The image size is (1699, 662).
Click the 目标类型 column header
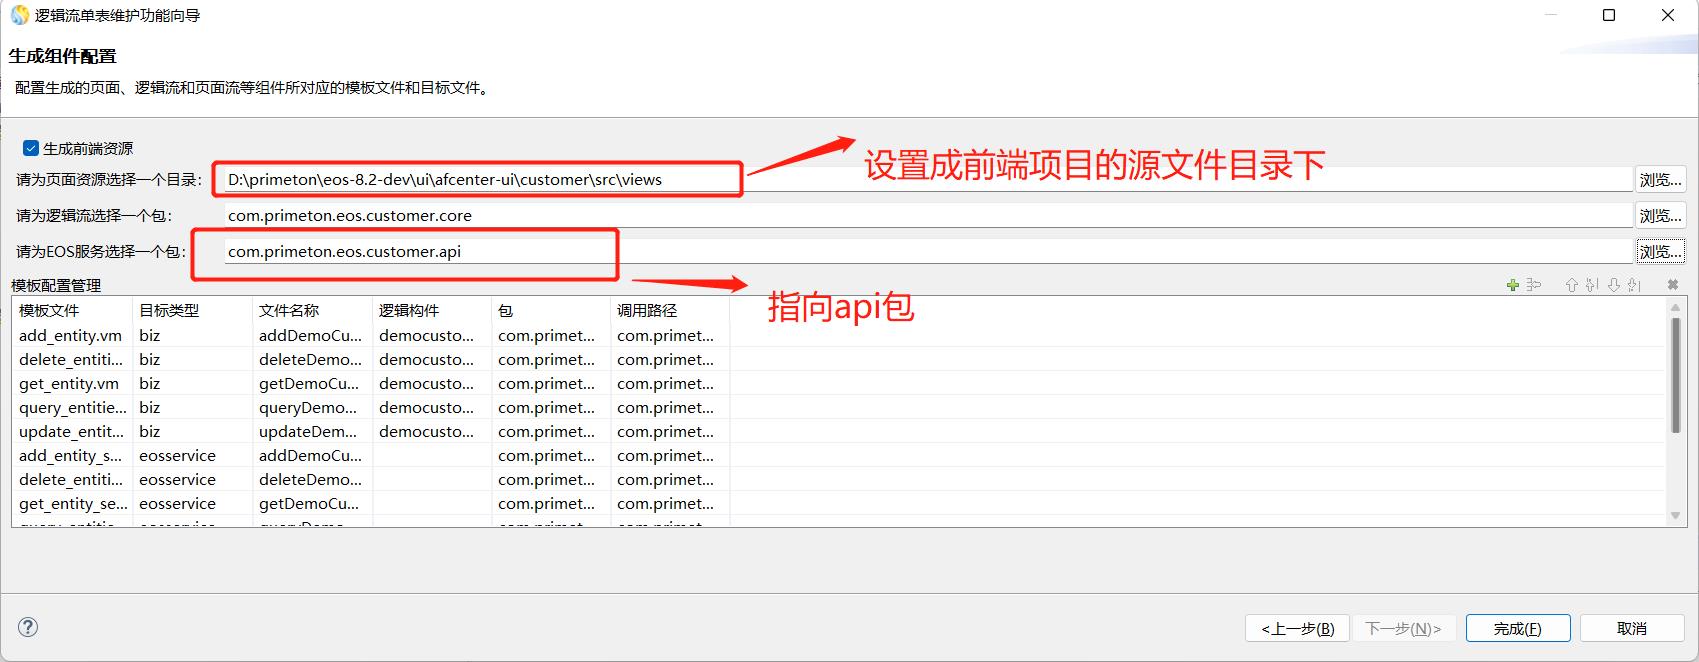(x=169, y=311)
